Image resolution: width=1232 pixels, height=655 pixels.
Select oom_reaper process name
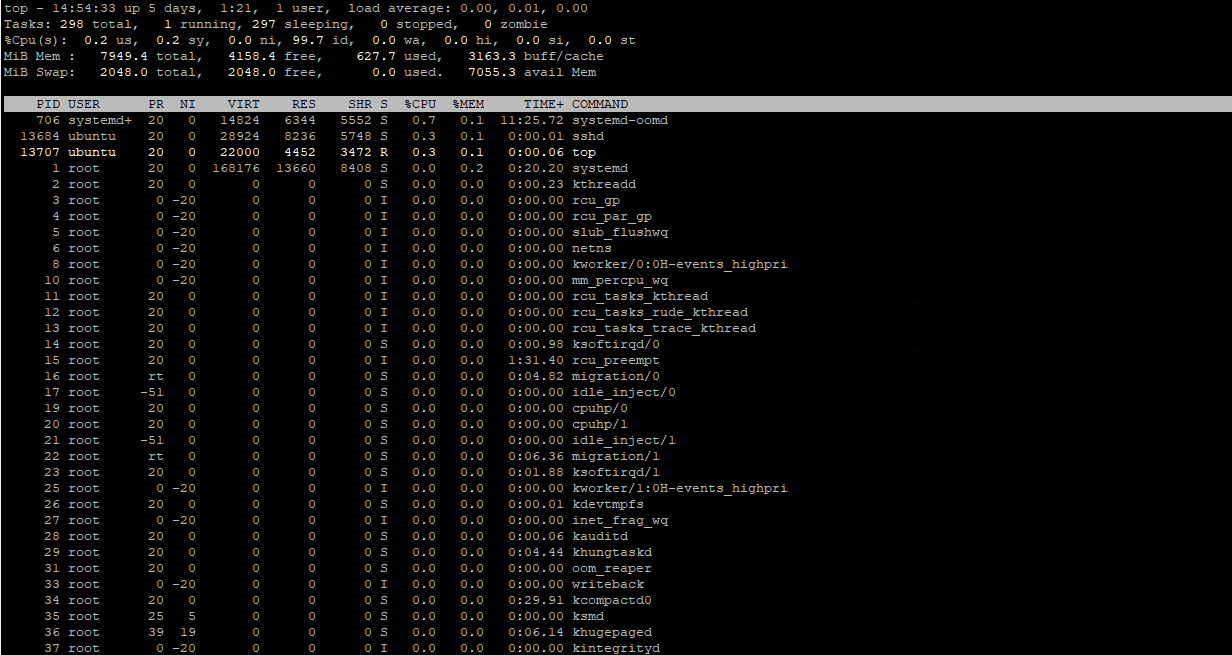[612, 568]
